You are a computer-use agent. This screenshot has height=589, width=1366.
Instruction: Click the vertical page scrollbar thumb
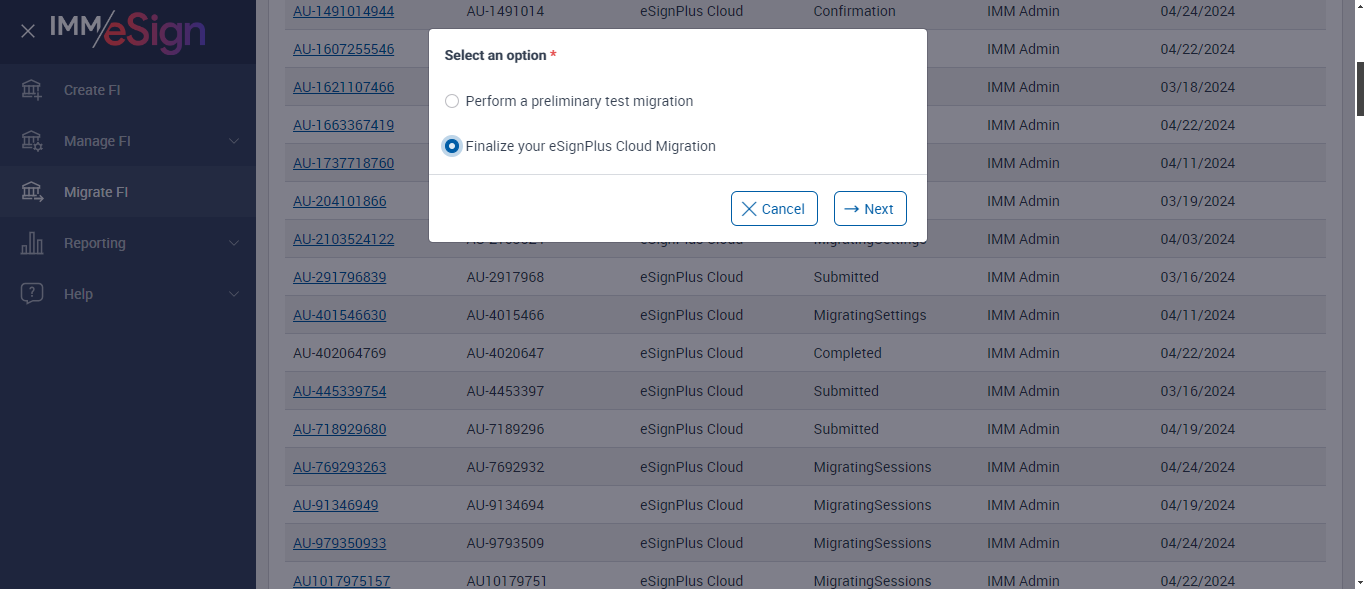[x=1360, y=88]
